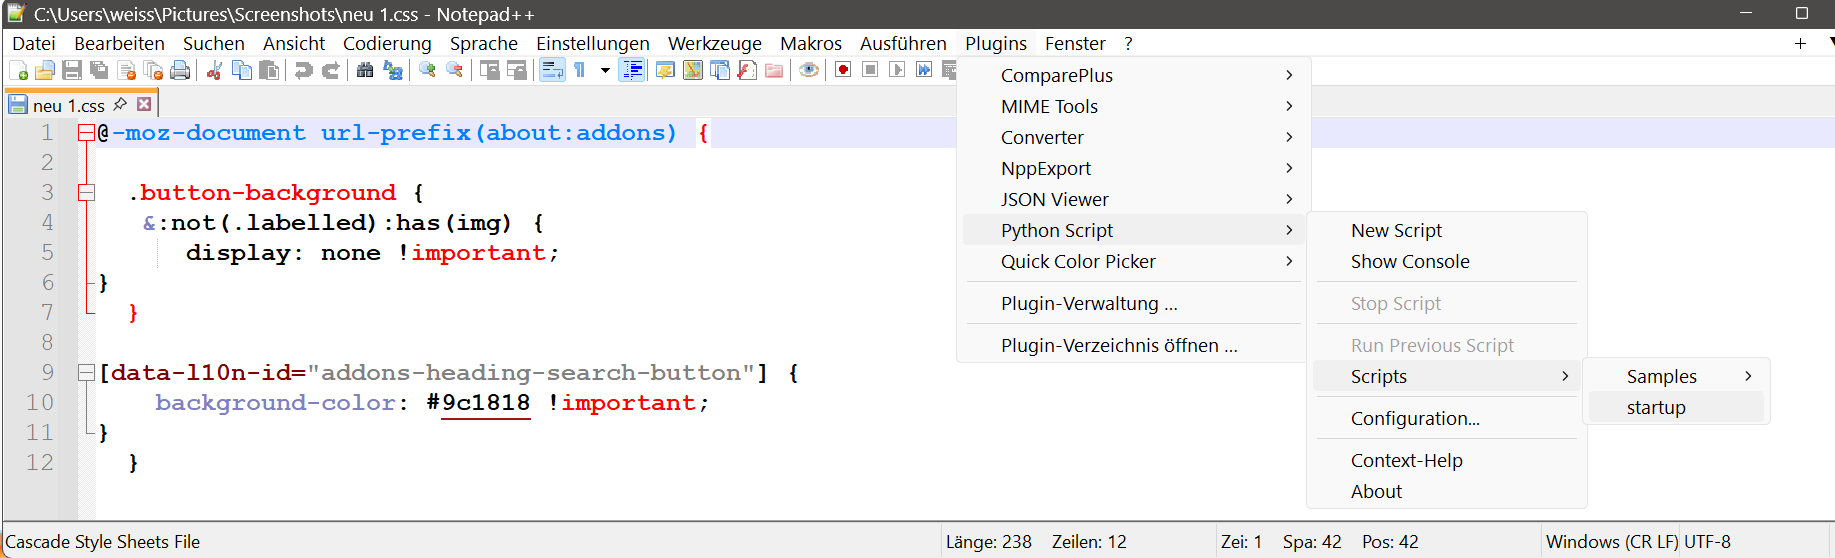This screenshot has height=558, width=1835.
Task: Toggle the indent guide toolbar button
Action: tap(632, 70)
